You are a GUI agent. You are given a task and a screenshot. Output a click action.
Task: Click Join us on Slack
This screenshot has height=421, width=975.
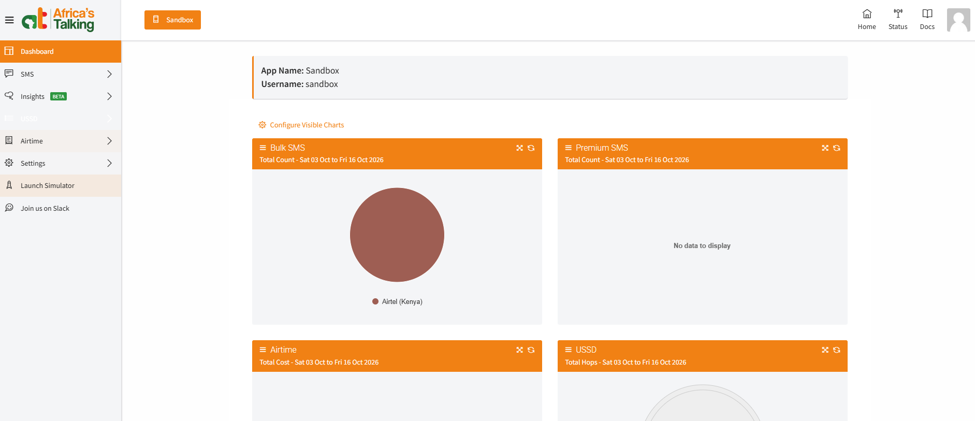[60, 208]
